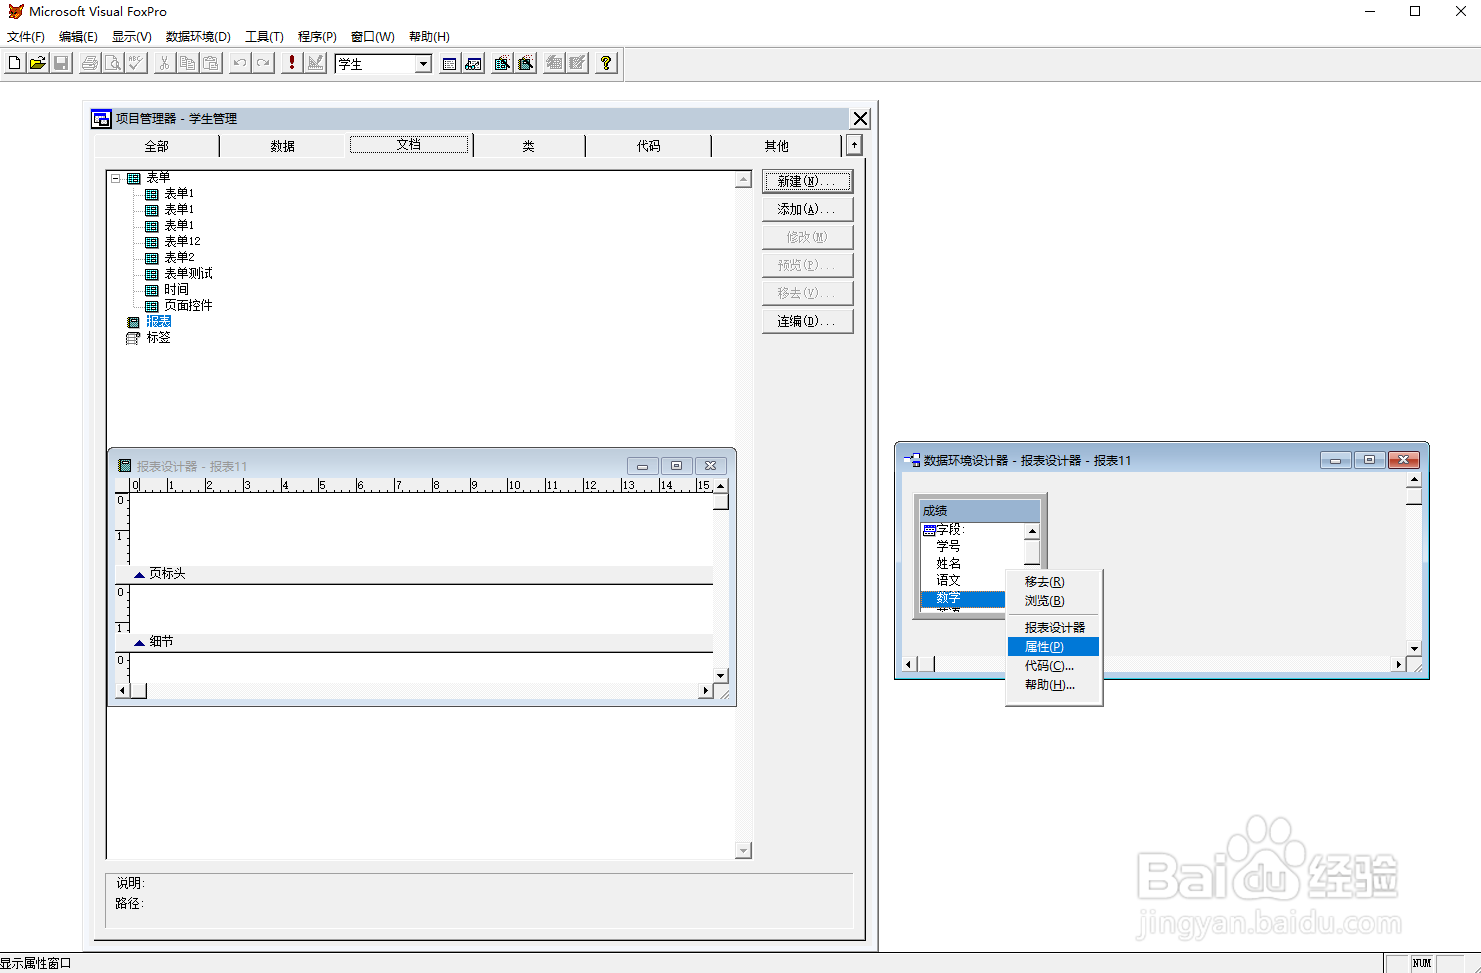Screen dimensions: 1481x973
Task: Click the Redo toolbar icon
Action: (x=263, y=63)
